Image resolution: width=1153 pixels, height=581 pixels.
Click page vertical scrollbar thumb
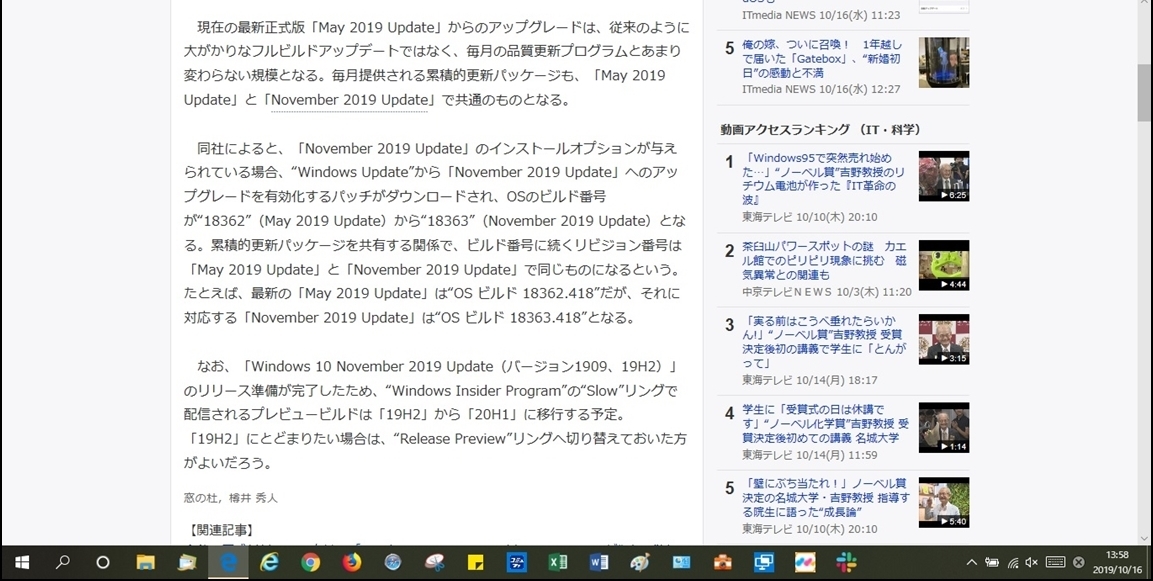coord(1145,92)
